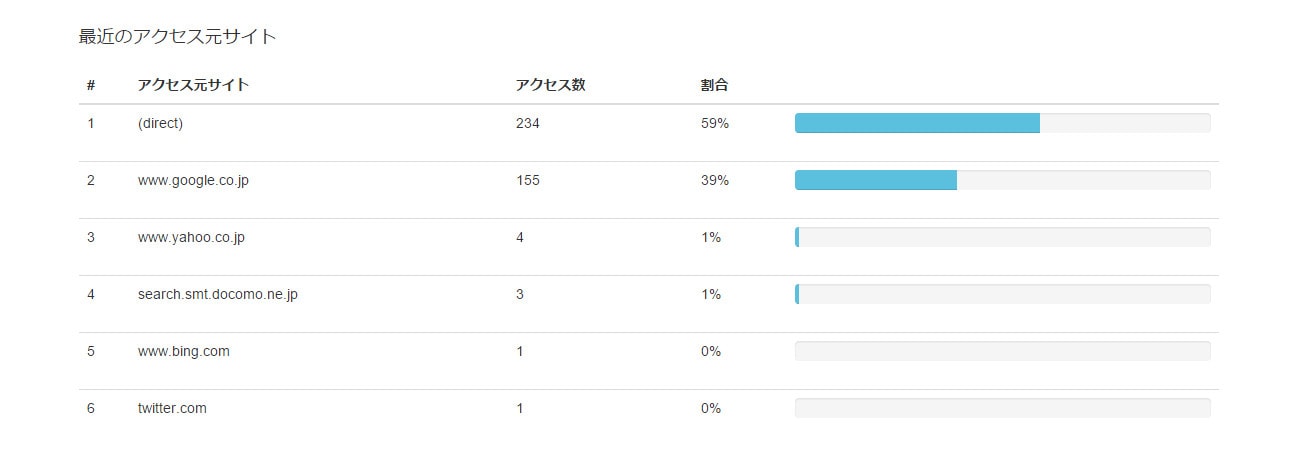Click the 割合 column header
Viewport: 1302px width, 463px height.
[714, 85]
